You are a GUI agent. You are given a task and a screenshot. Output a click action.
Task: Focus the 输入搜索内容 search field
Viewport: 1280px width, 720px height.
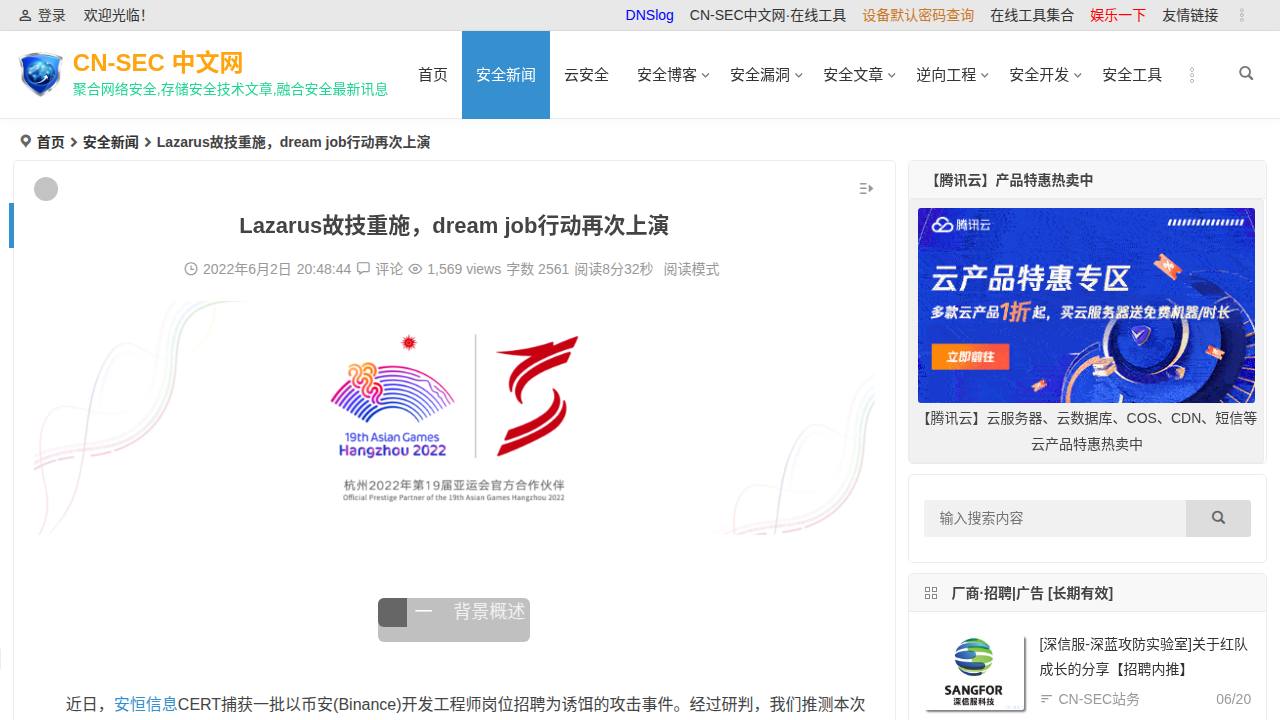pos(1055,518)
